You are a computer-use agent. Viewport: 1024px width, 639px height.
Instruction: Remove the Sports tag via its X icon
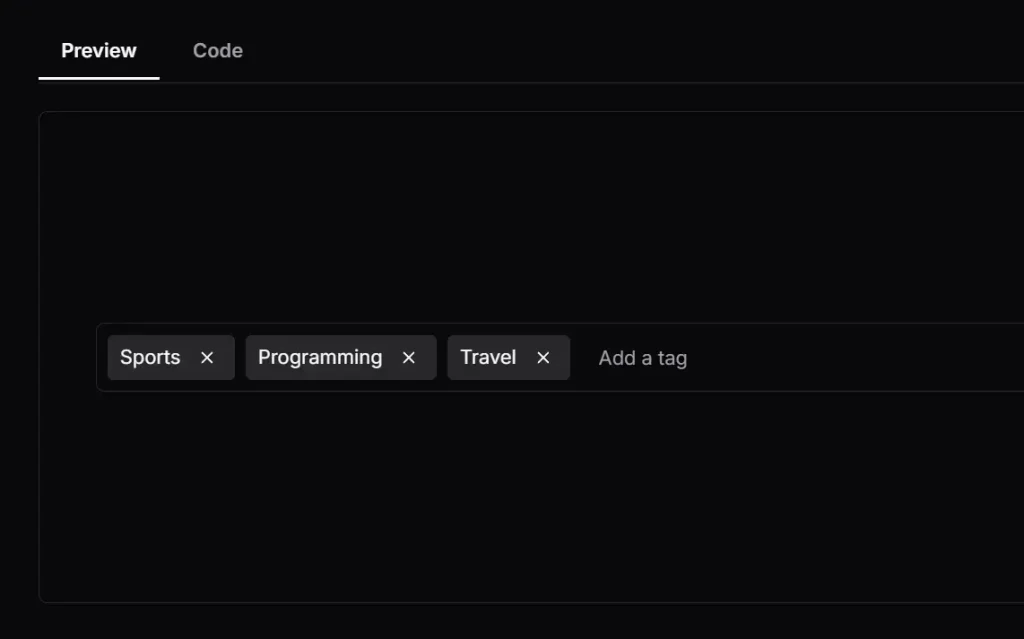pos(207,357)
